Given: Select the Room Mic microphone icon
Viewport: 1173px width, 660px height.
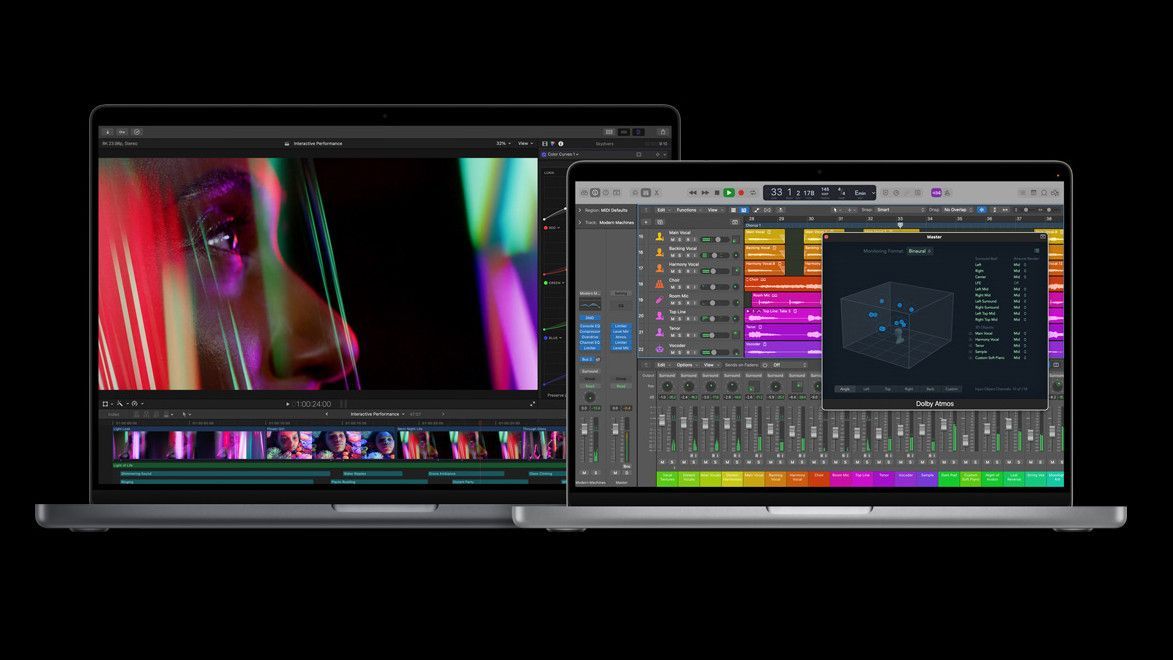Looking at the screenshot, I should click(x=660, y=300).
